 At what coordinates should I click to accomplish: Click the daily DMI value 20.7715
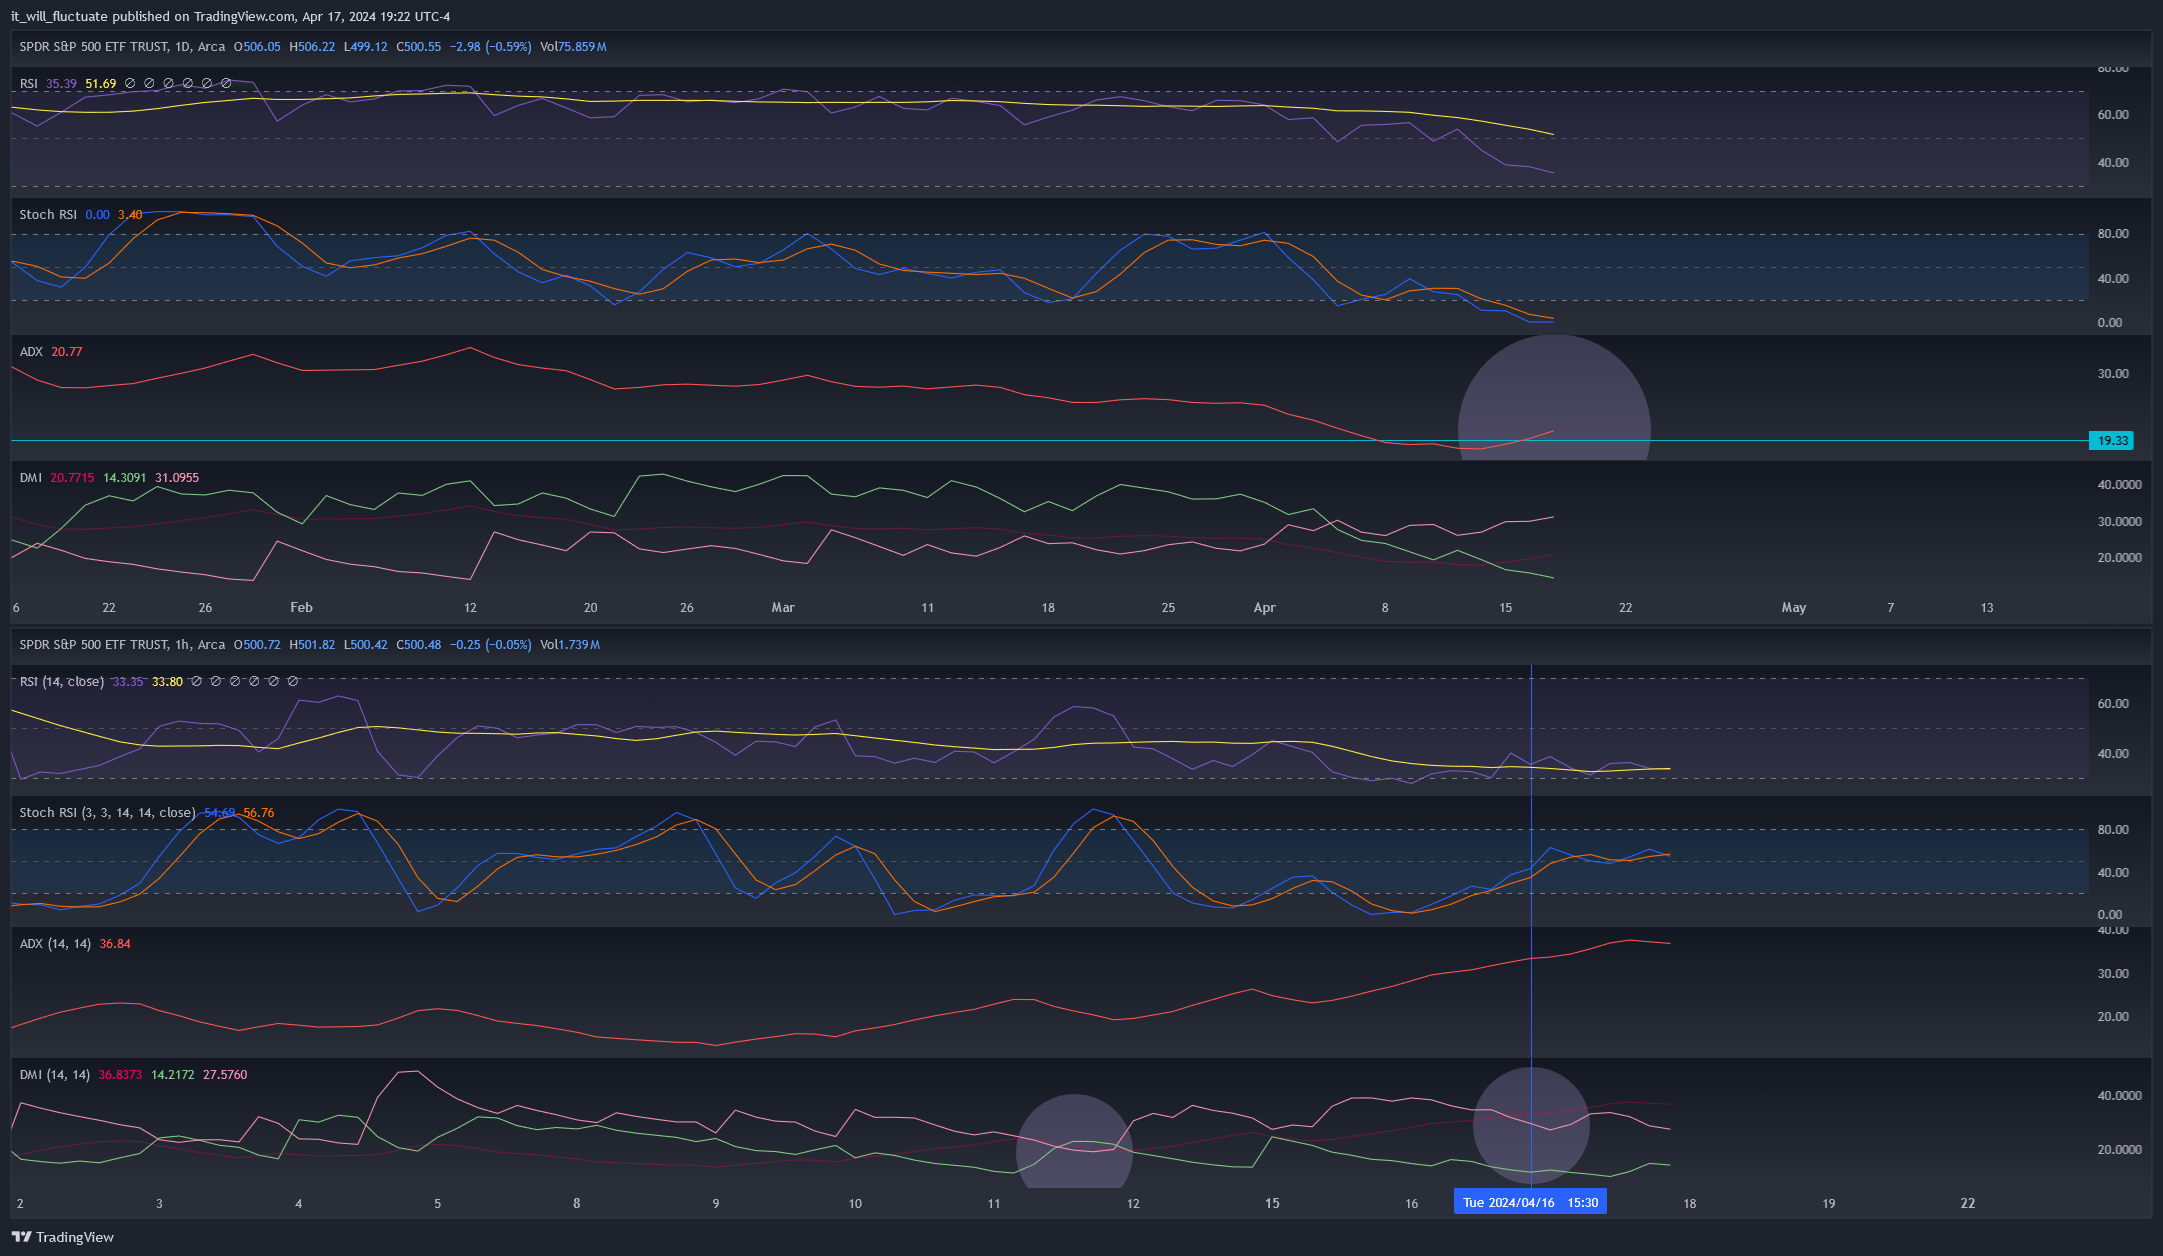72,478
